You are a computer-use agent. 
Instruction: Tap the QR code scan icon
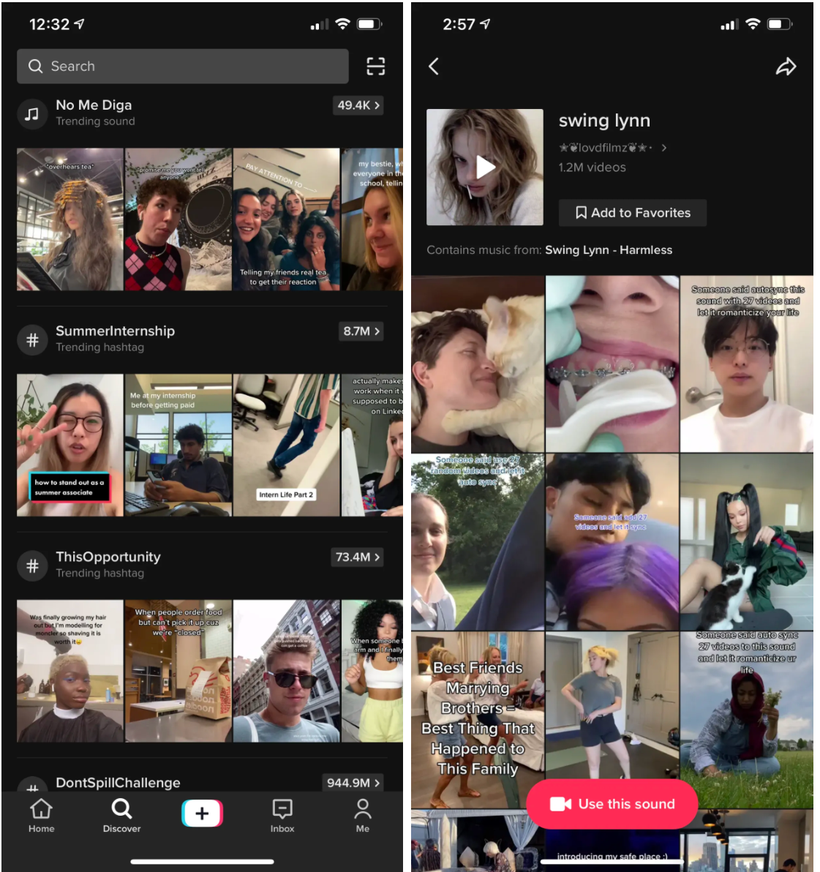[375, 66]
